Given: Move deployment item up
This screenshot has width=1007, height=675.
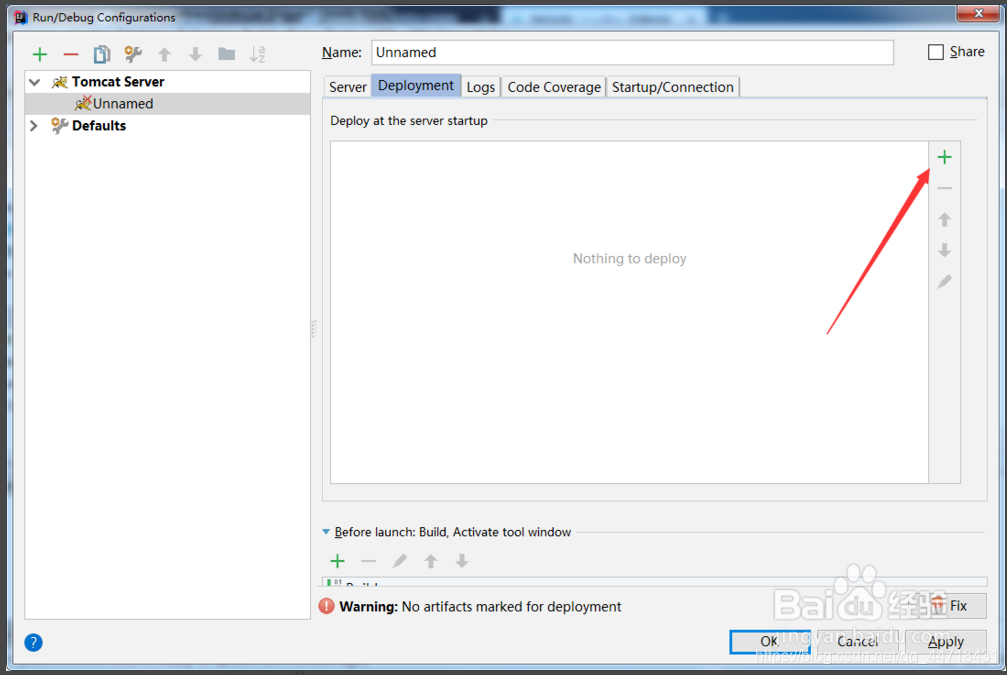Looking at the screenshot, I should coord(944,220).
